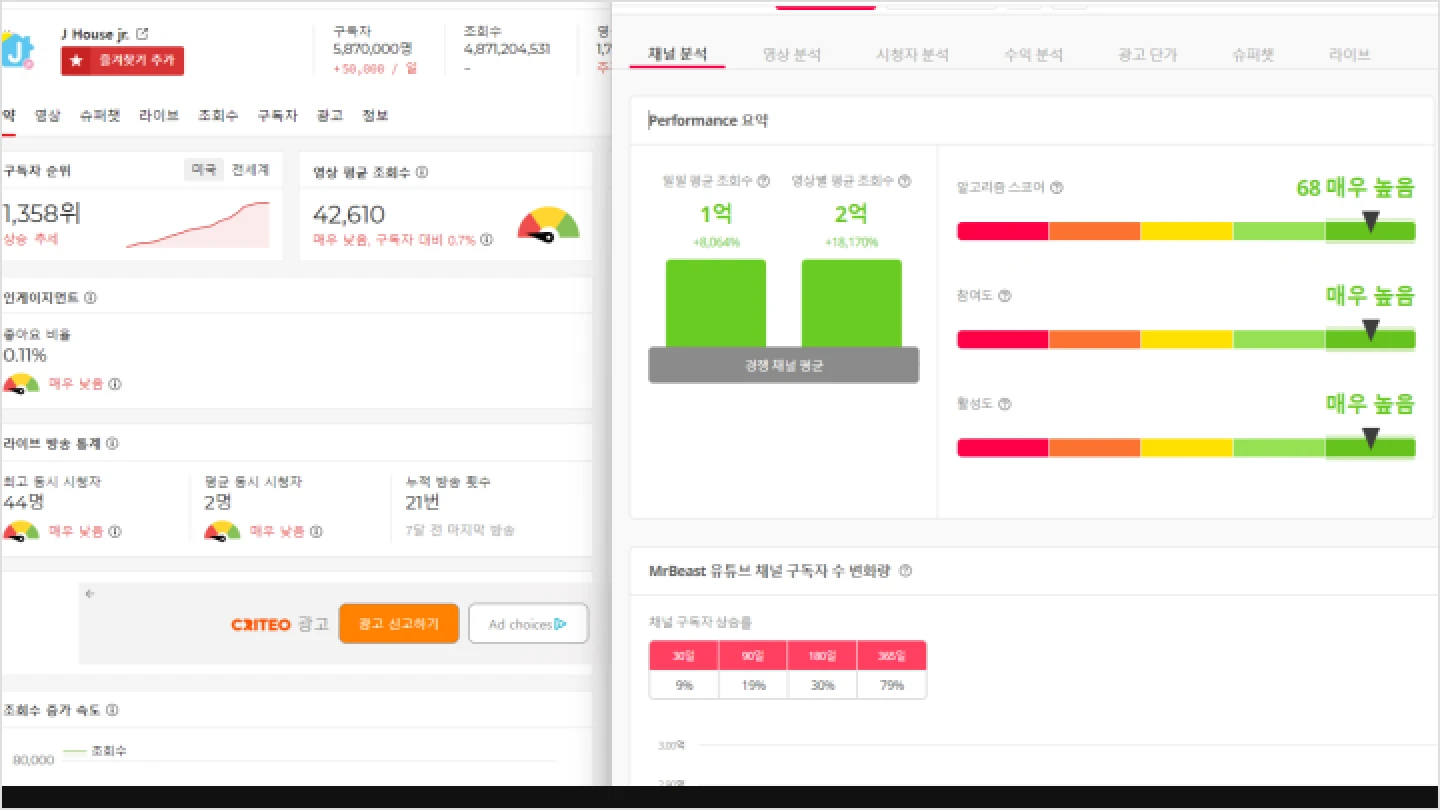Click help icon beside 활성도
Viewport: 1440px width, 810px height.
[1005, 404]
